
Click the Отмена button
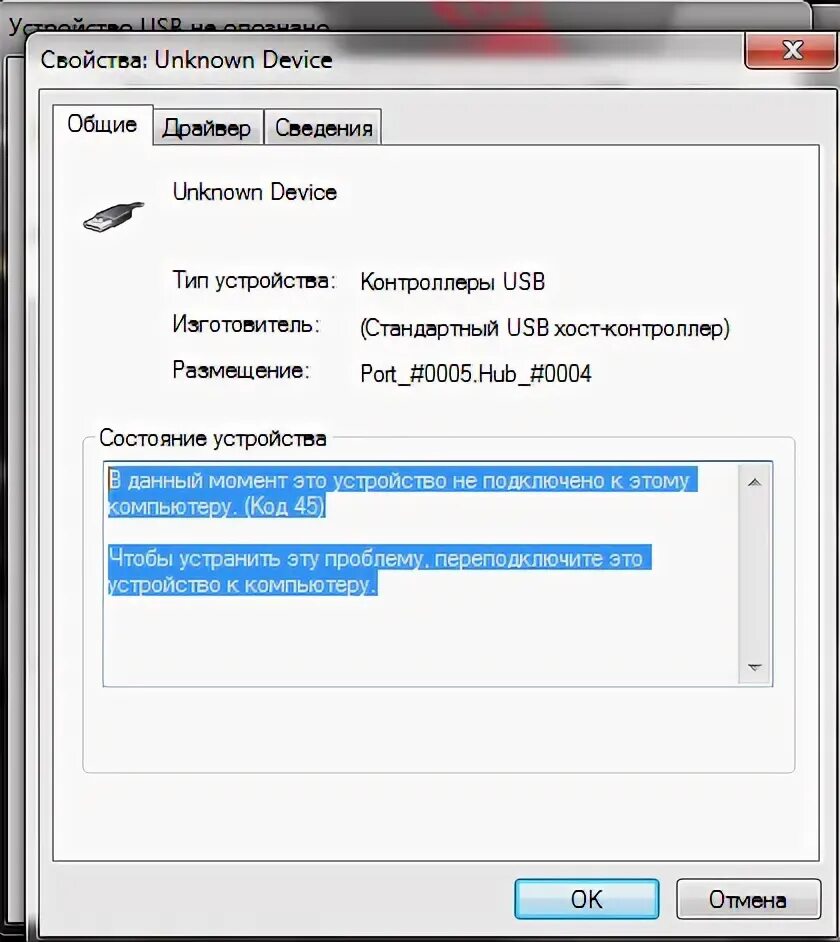click(748, 899)
